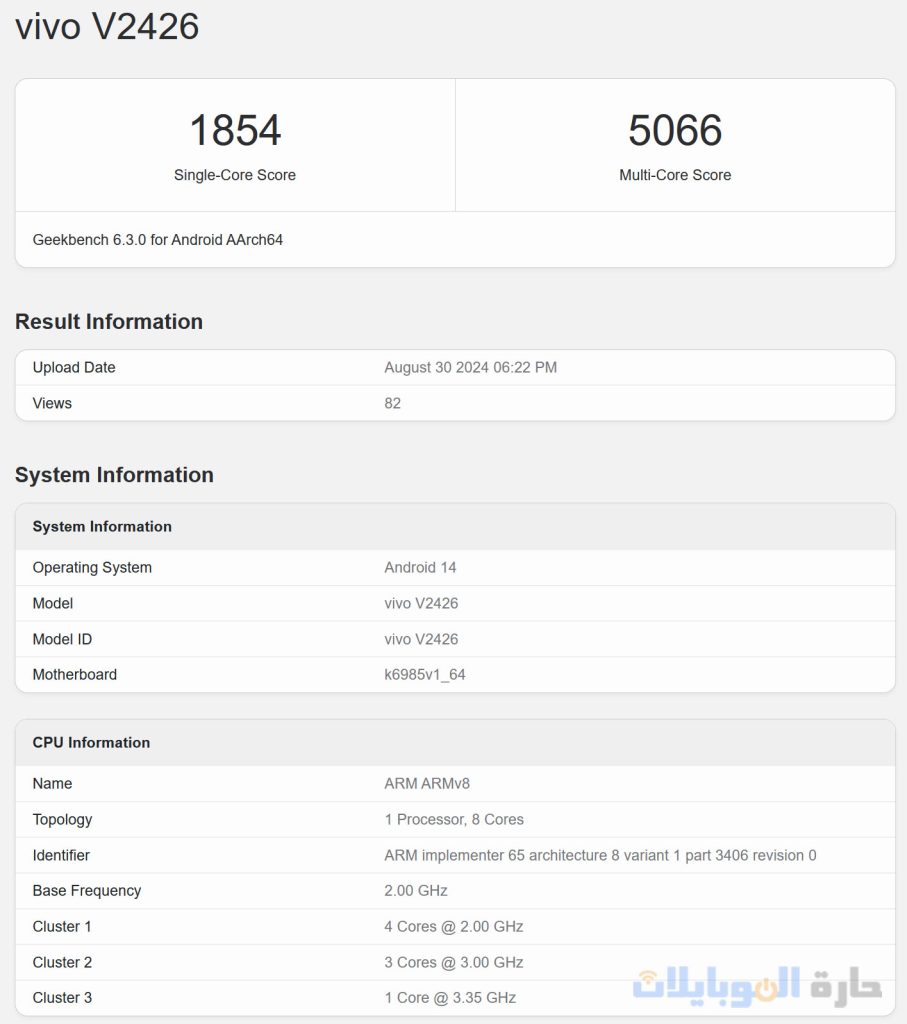
Task: Click the 5066 multi-core score value
Action: tap(675, 131)
